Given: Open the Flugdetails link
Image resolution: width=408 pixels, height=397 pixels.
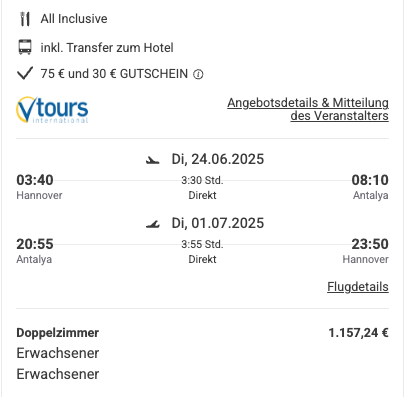Looking at the screenshot, I should click(x=358, y=287).
